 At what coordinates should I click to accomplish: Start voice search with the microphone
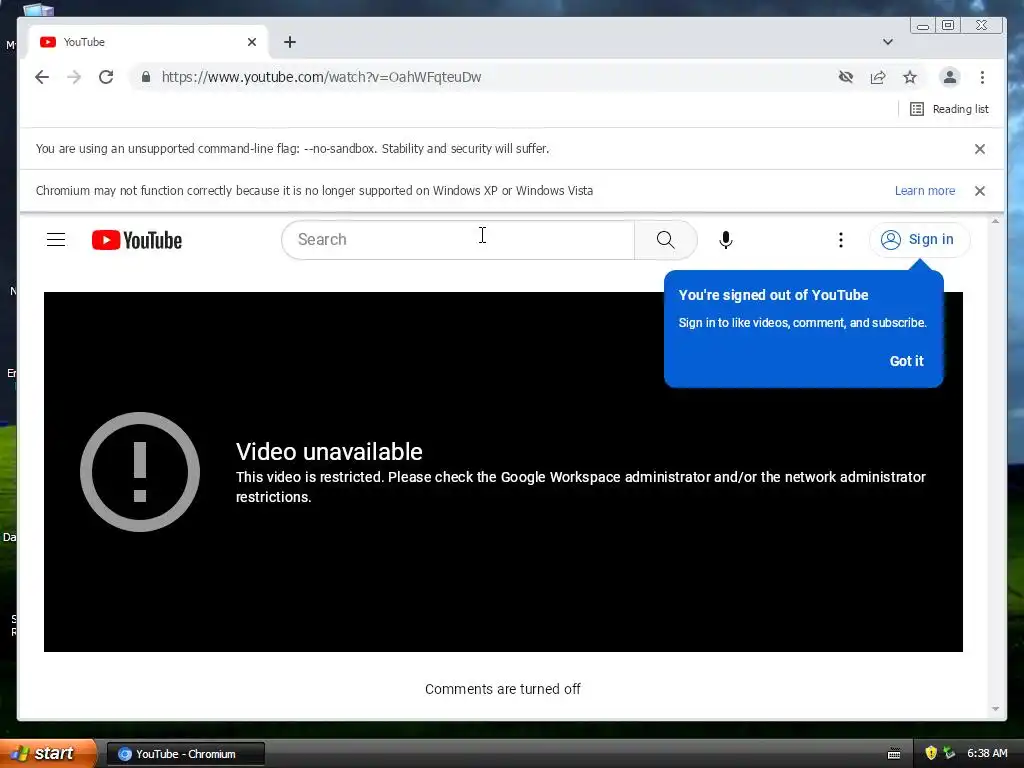point(726,240)
